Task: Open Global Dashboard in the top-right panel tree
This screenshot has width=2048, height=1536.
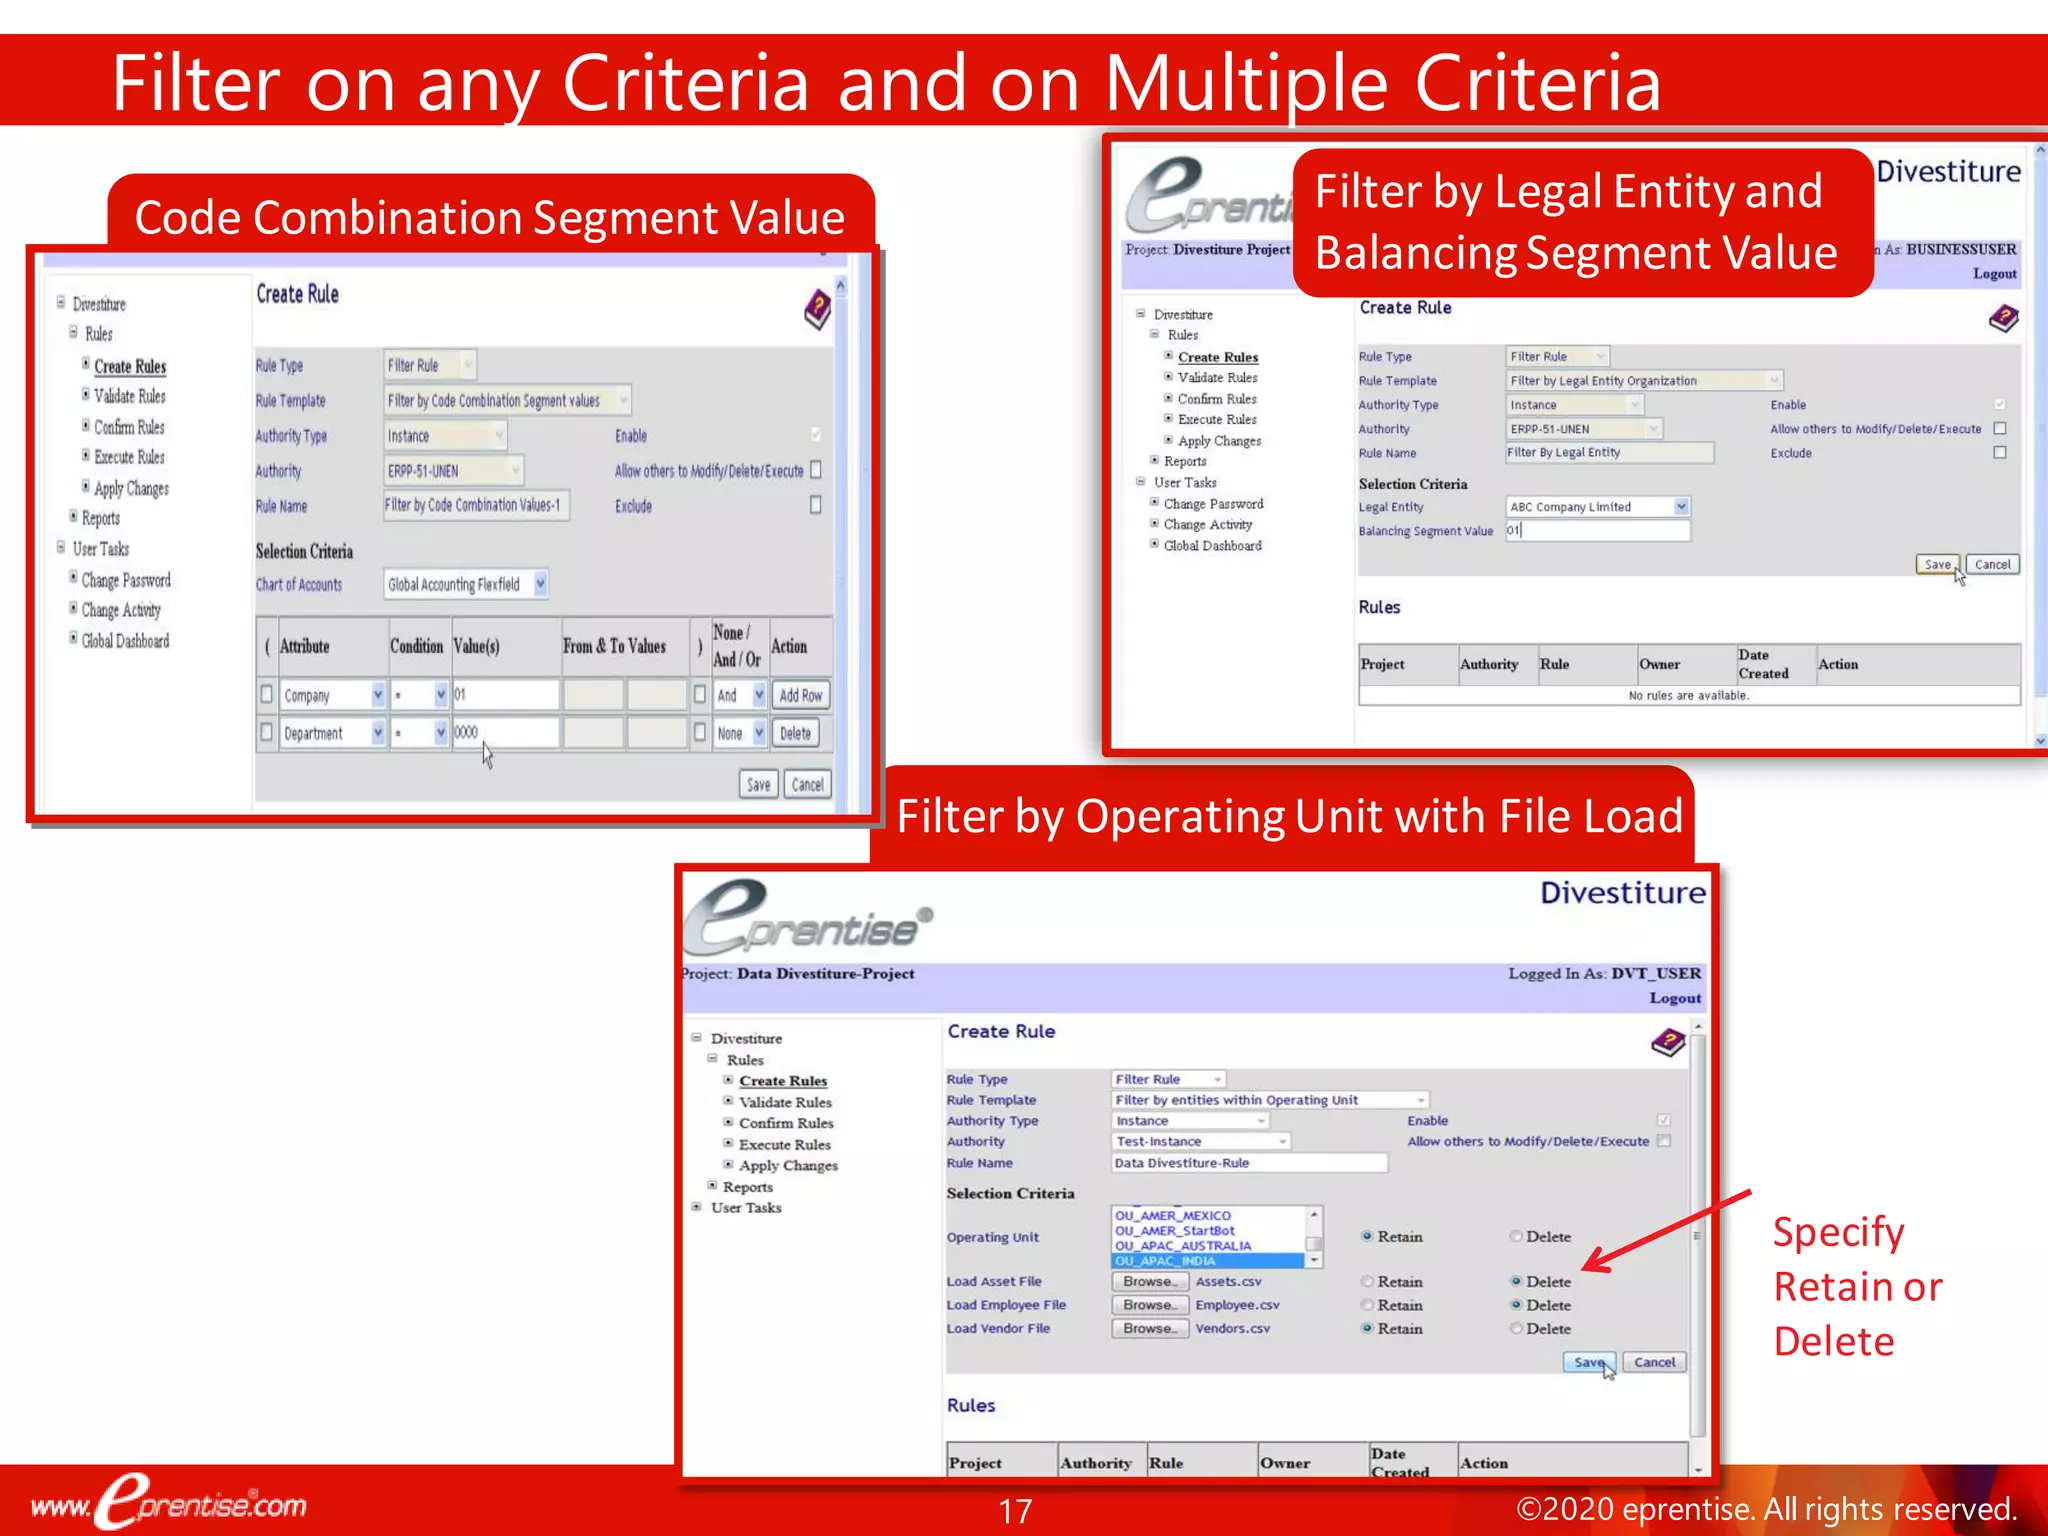Action: tap(1212, 546)
